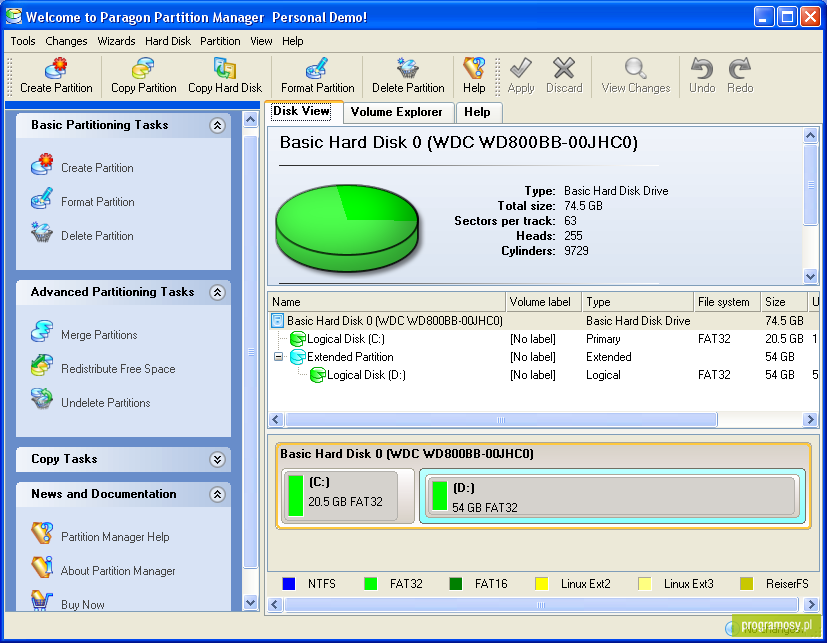Click View Changes magnifier icon
Viewport: 827px width, 643px height.
click(x=635, y=69)
